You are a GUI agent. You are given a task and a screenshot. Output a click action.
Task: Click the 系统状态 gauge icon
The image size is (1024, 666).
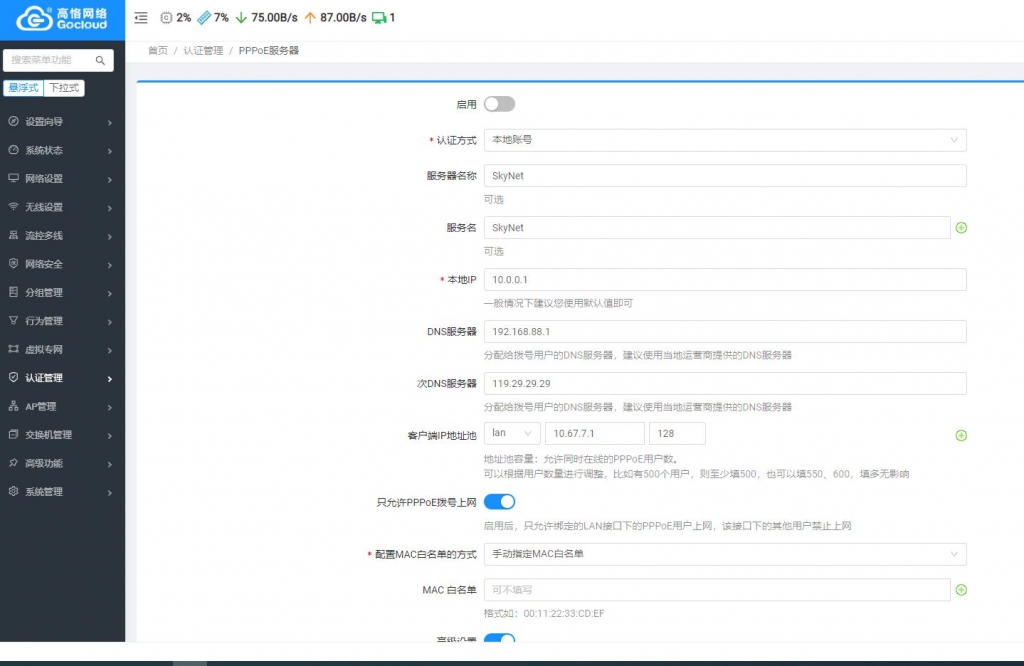pyautogui.click(x=13, y=150)
